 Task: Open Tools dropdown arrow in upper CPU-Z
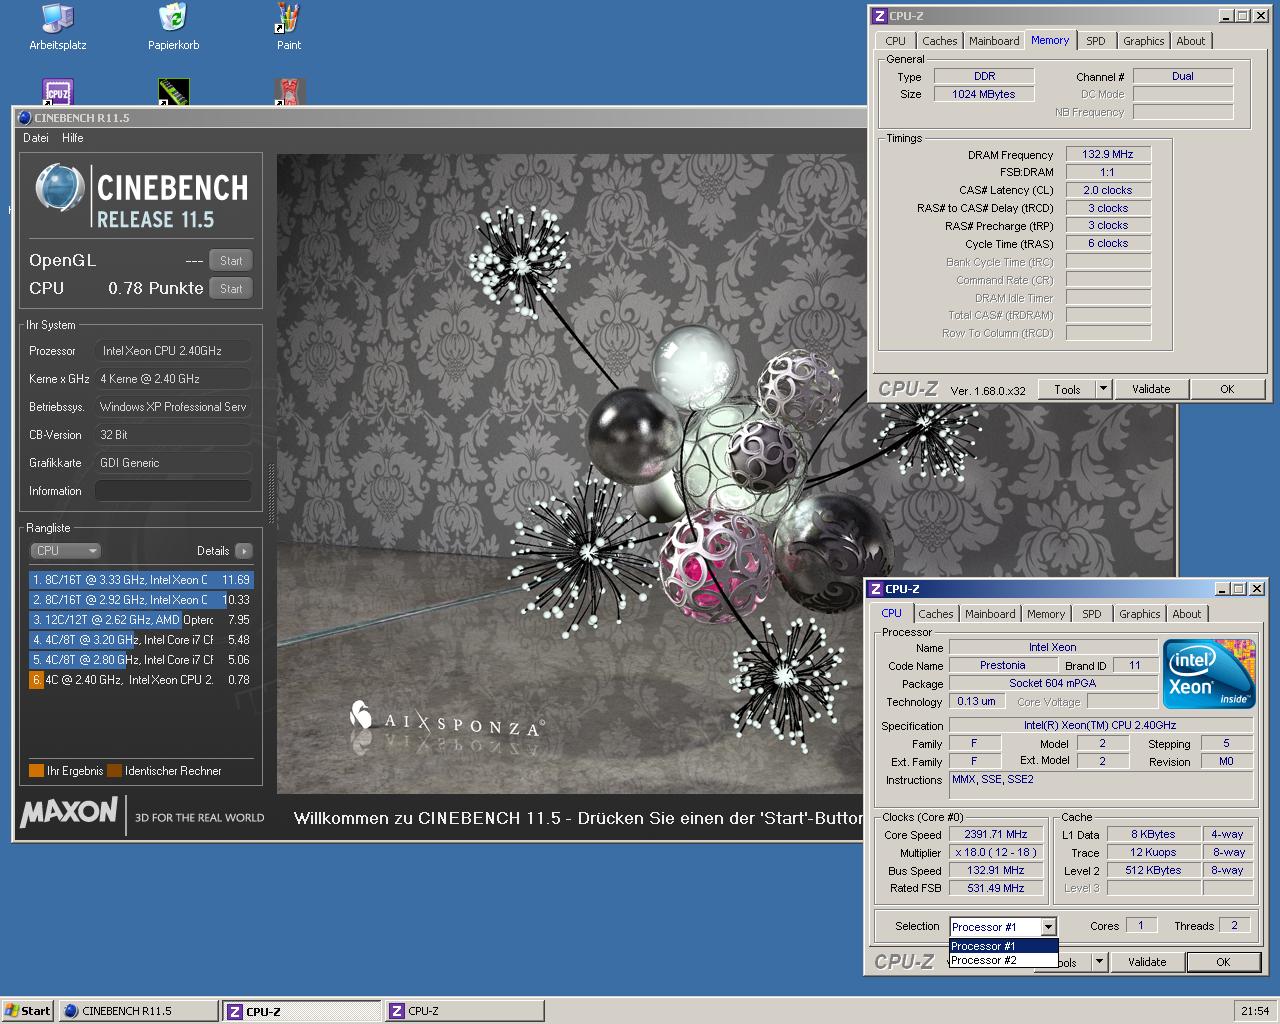click(1103, 389)
